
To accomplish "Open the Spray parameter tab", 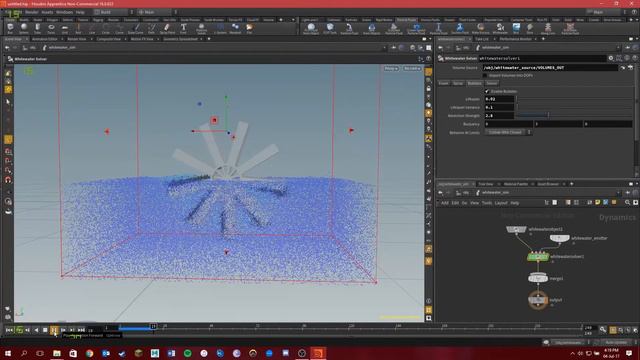I will 458,83.
